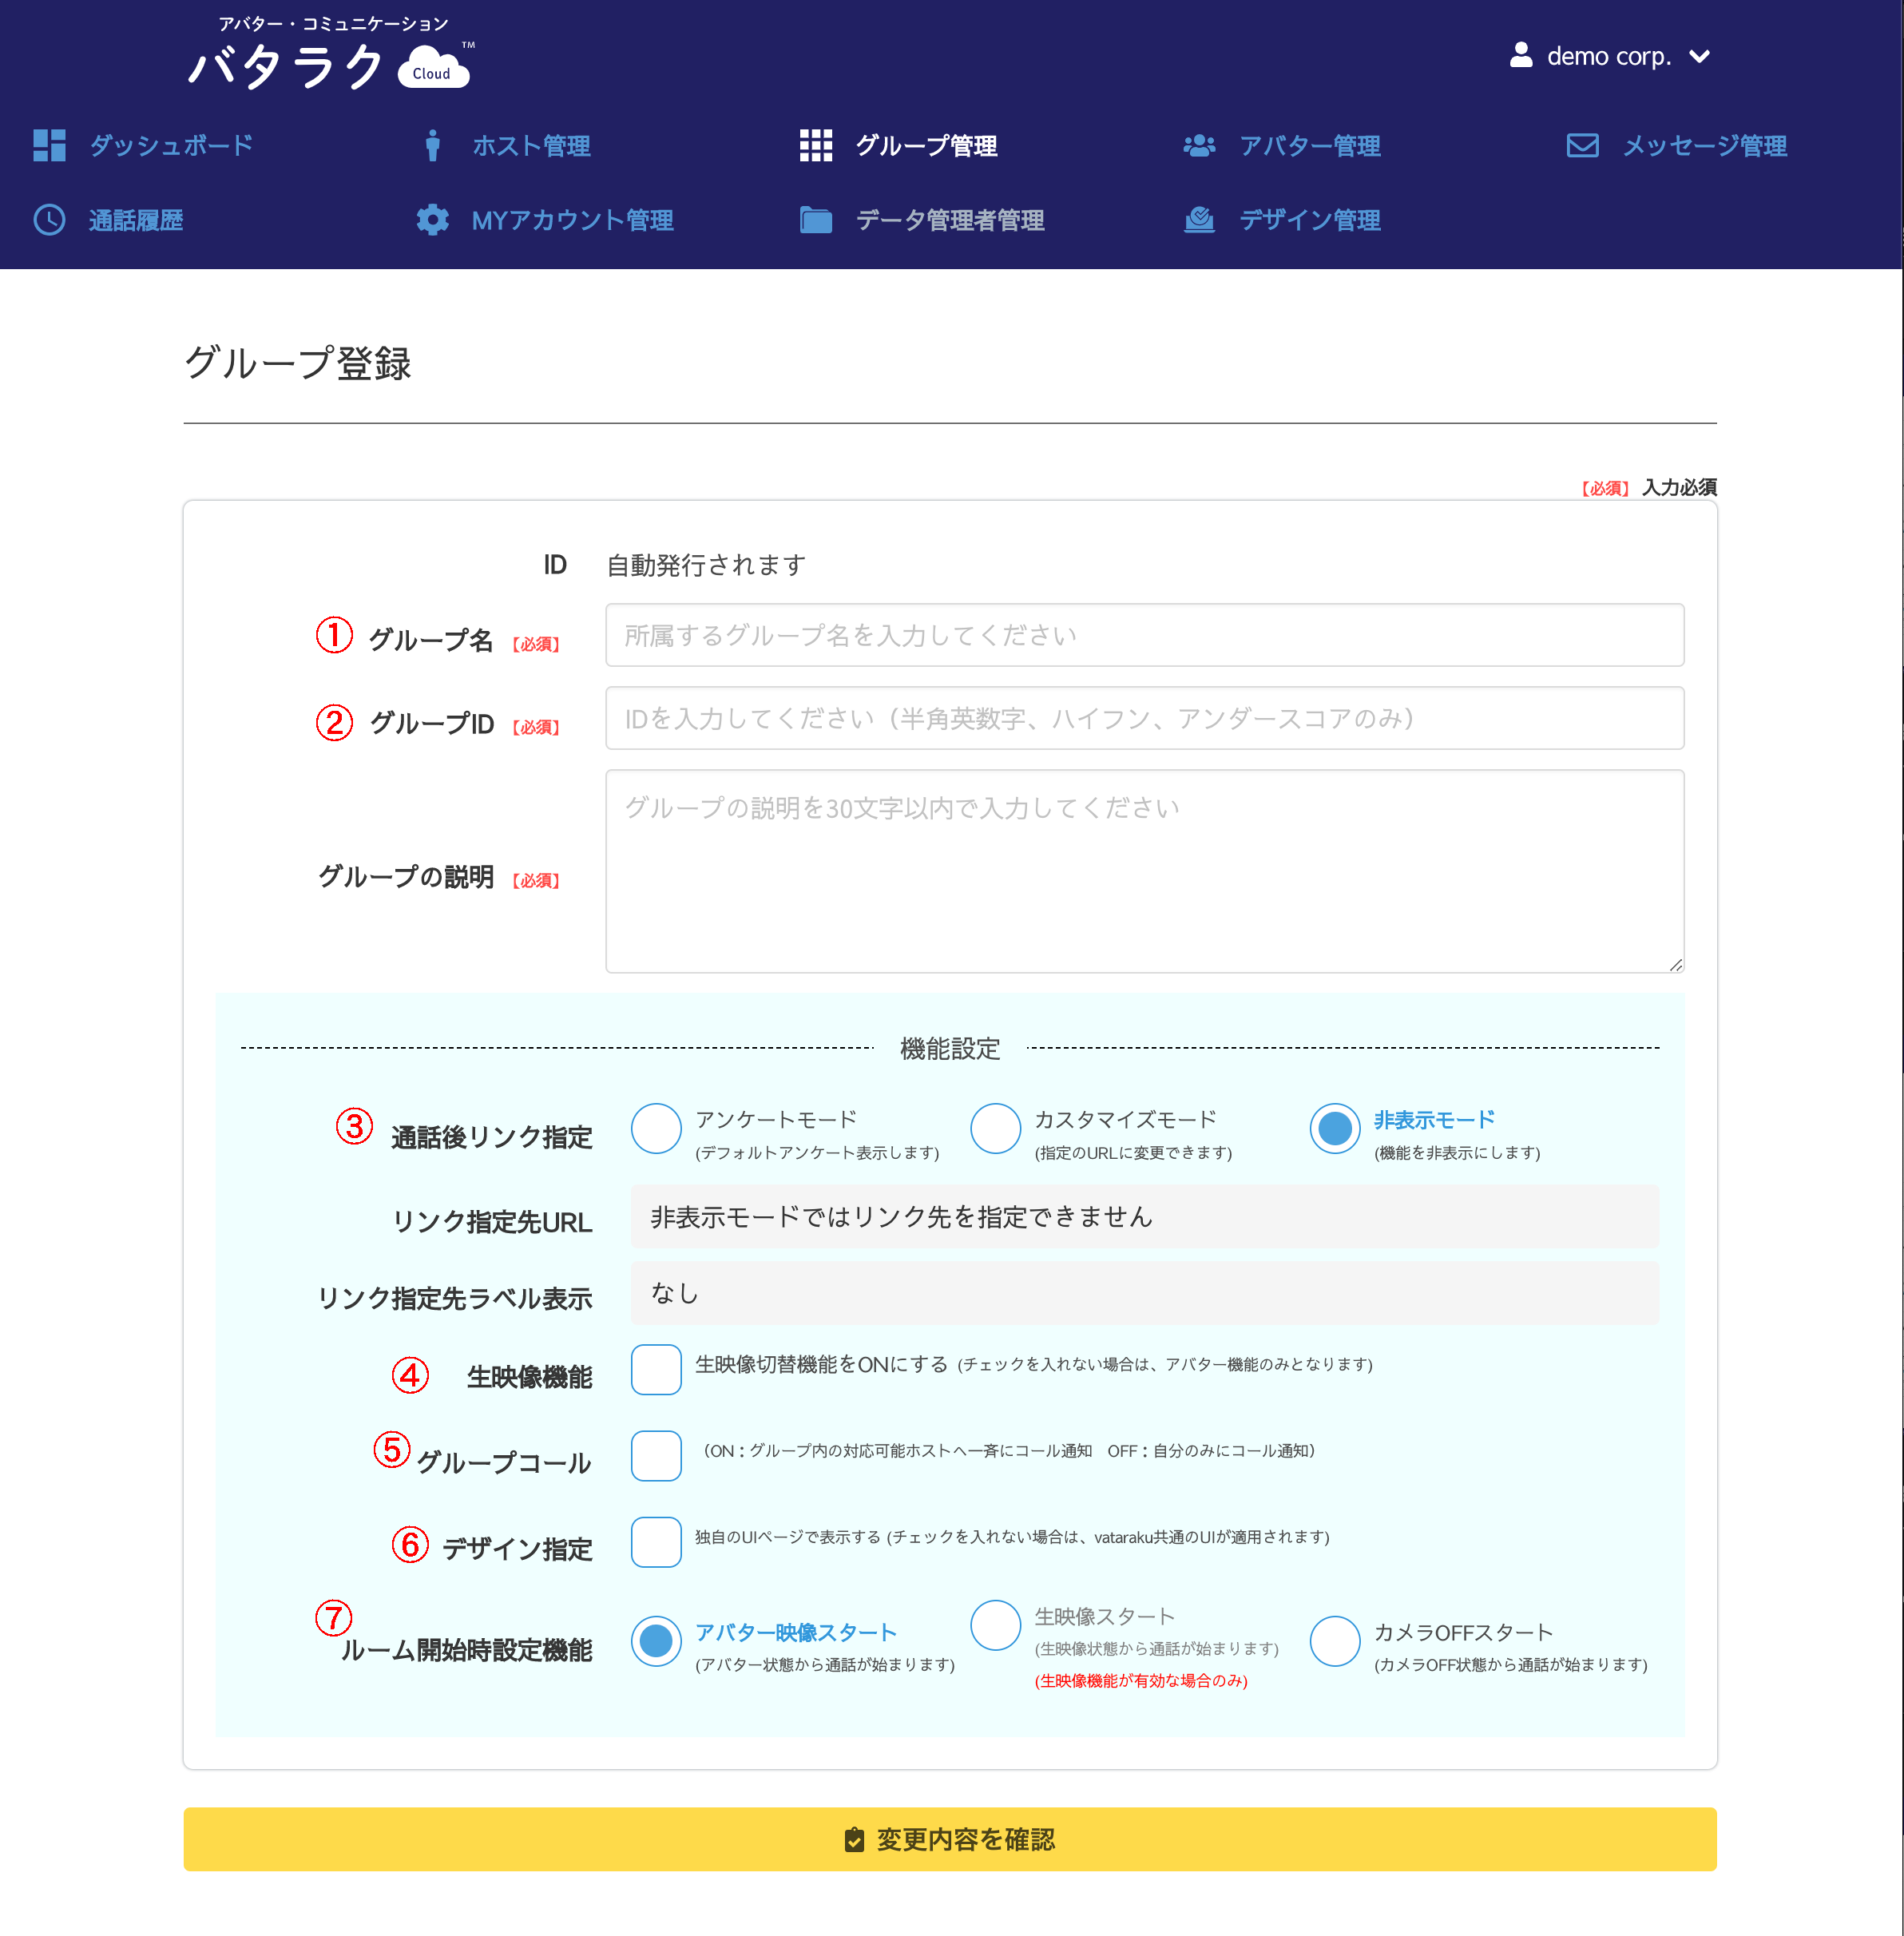Toggle the グループコール checkbox
The height and width of the screenshot is (1936, 1904).
[x=656, y=1456]
